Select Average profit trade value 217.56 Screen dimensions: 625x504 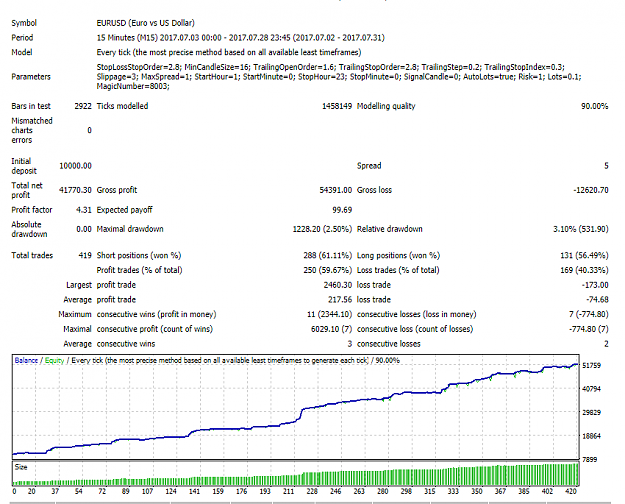point(340,300)
